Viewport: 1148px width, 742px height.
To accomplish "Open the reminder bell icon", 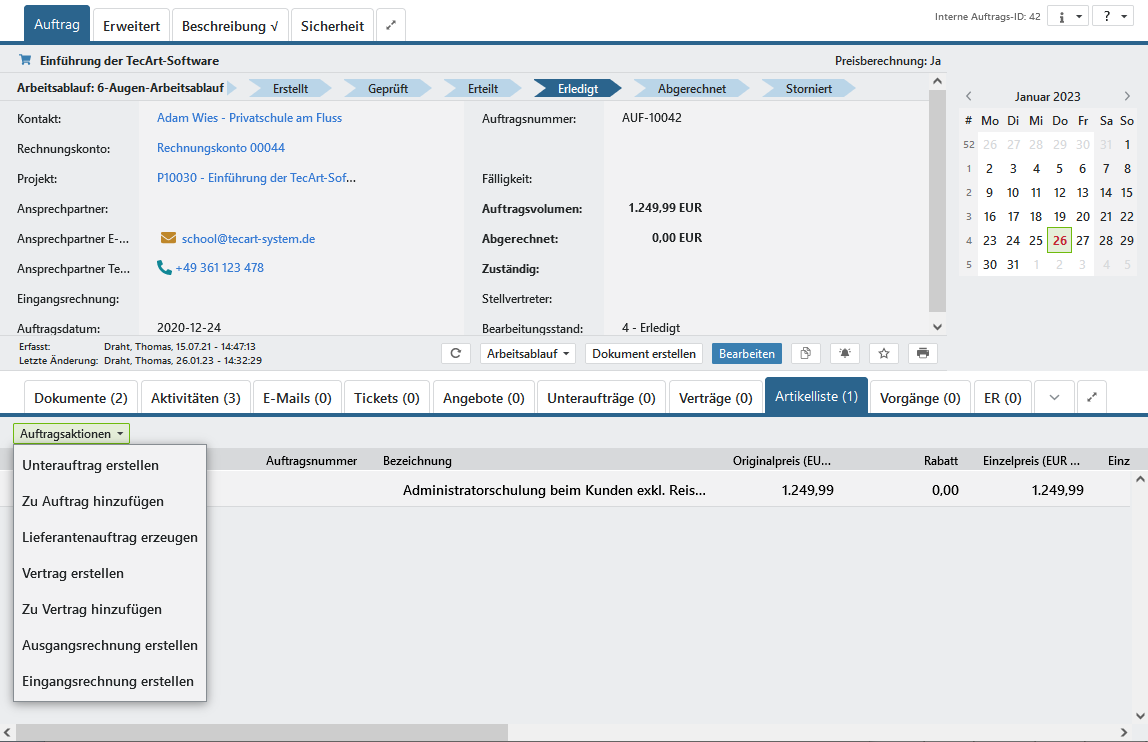I will (845, 353).
